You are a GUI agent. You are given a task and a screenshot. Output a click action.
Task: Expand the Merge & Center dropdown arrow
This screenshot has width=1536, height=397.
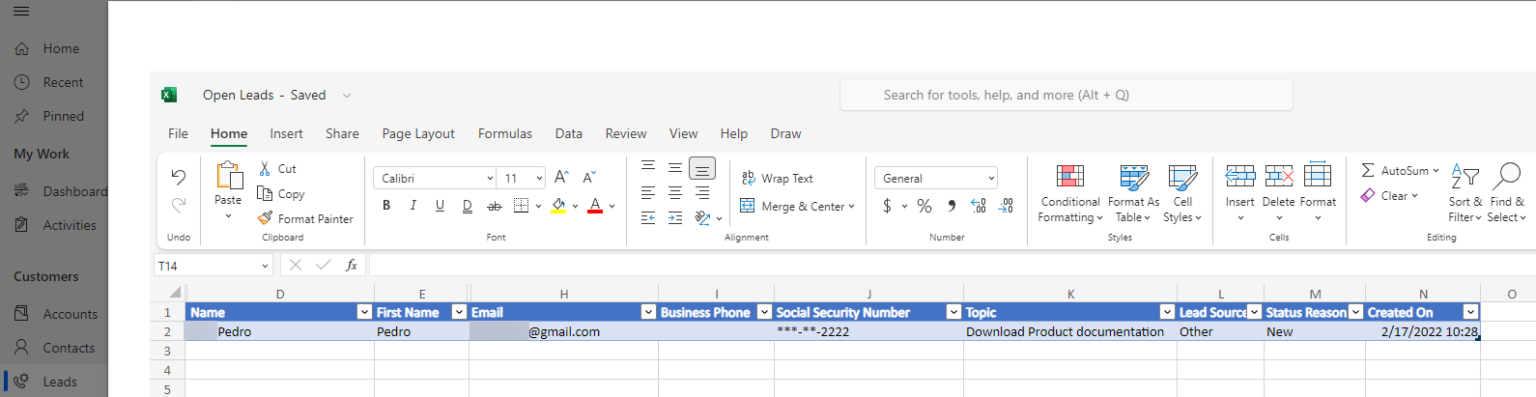852,207
